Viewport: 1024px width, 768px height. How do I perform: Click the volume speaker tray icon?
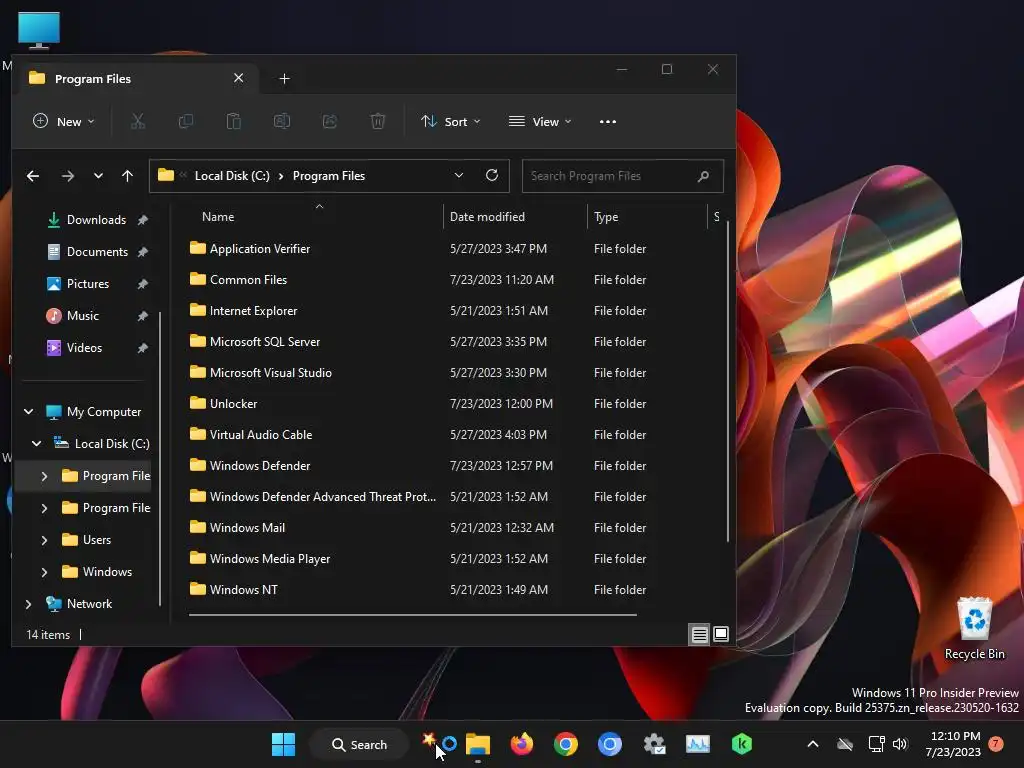coord(900,744)
